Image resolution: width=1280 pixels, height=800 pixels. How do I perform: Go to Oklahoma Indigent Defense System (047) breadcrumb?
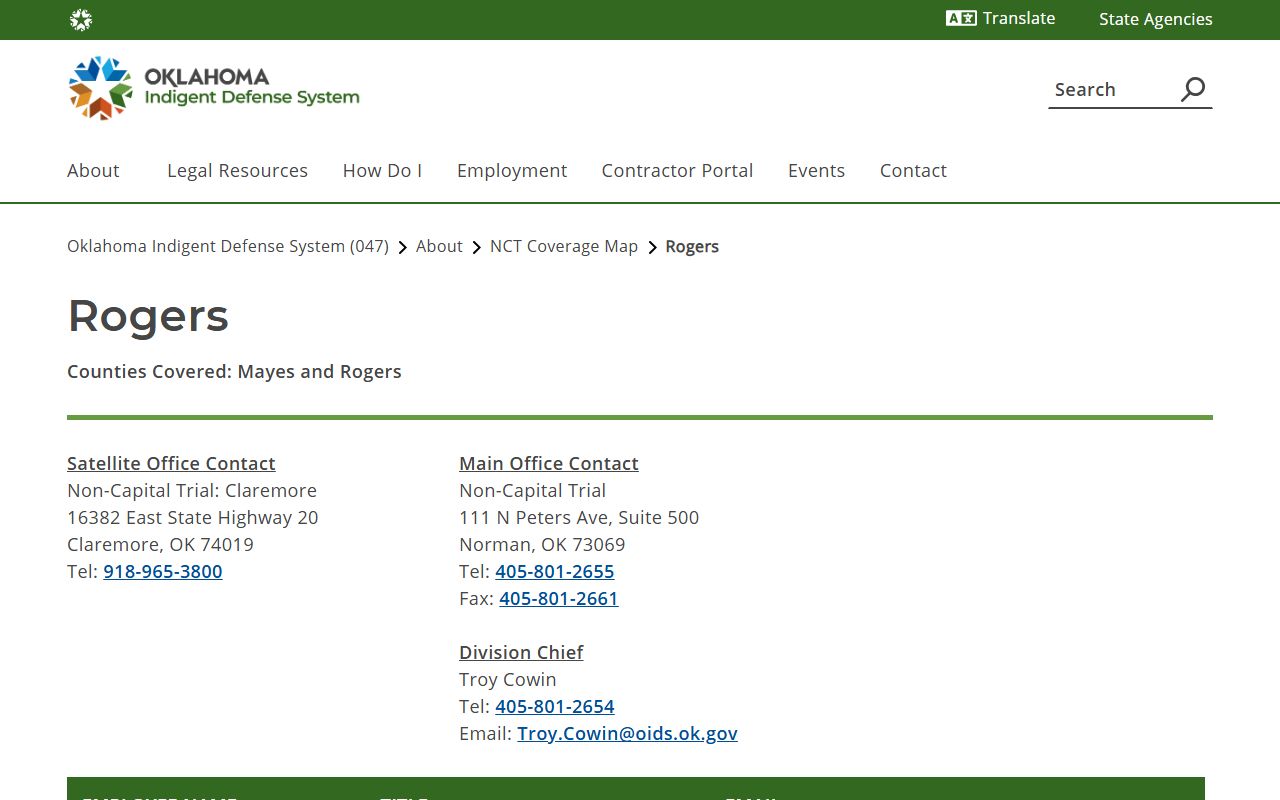228,246
